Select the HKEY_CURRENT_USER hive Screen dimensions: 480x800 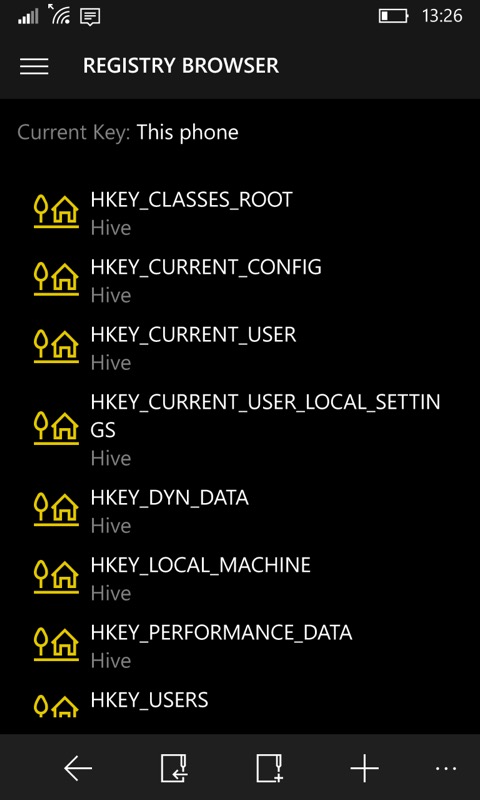[x=240, y=347]
